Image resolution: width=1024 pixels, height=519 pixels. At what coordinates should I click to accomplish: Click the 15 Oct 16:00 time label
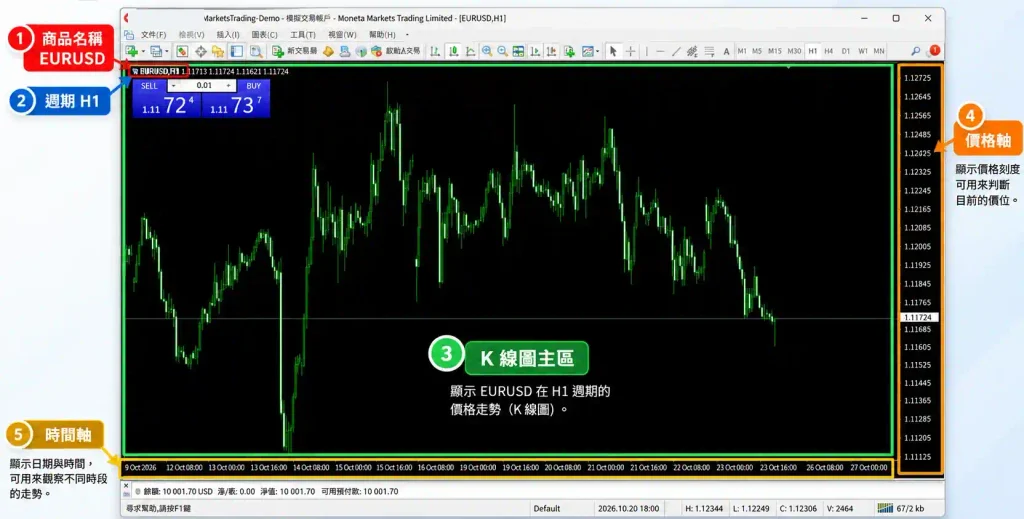[x=394, y=467]
